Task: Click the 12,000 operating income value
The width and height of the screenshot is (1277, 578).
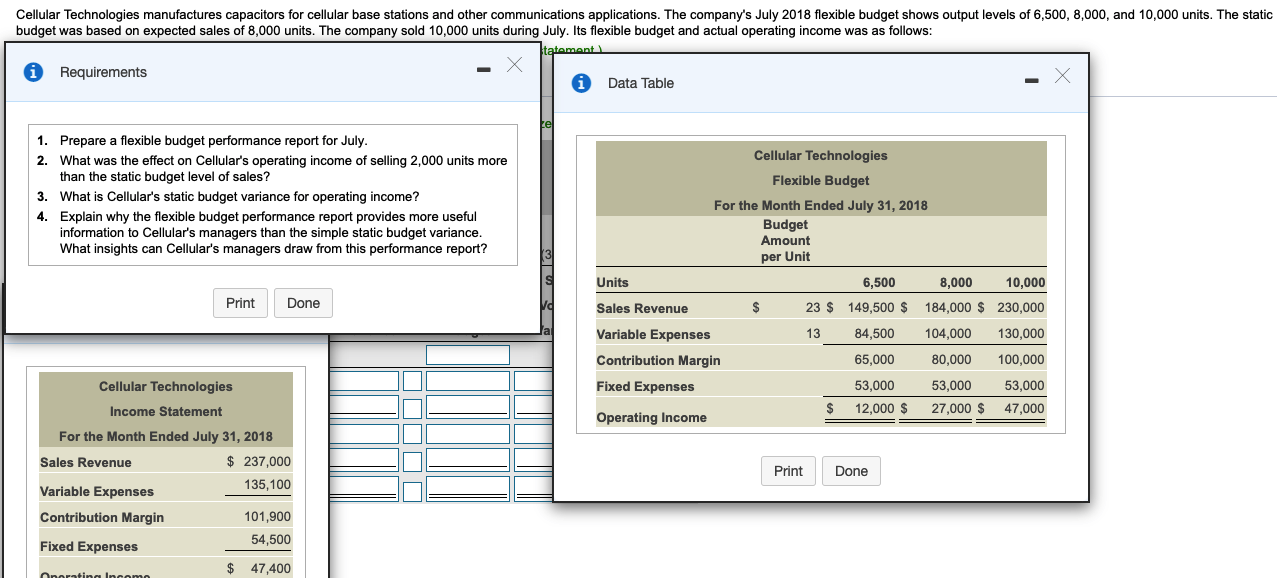Action: 874,408
